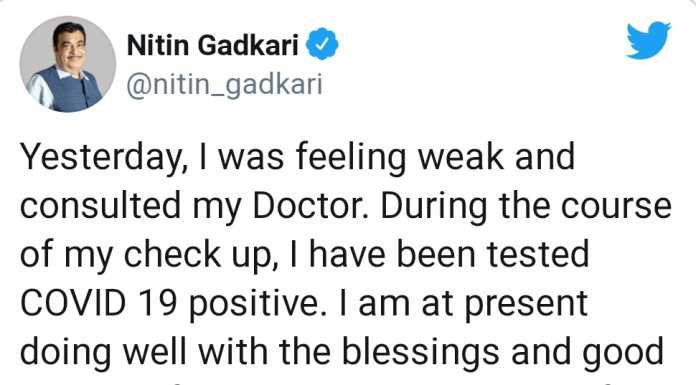Open the Nitin Gadkari display name link
This screenshot has width=696, height=385.
[x=213, y=45]
